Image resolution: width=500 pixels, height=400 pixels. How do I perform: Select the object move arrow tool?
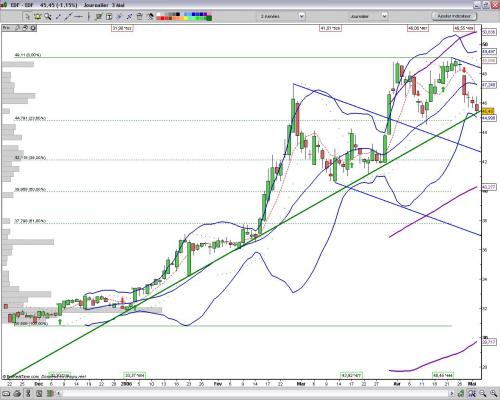click(129, 17)
